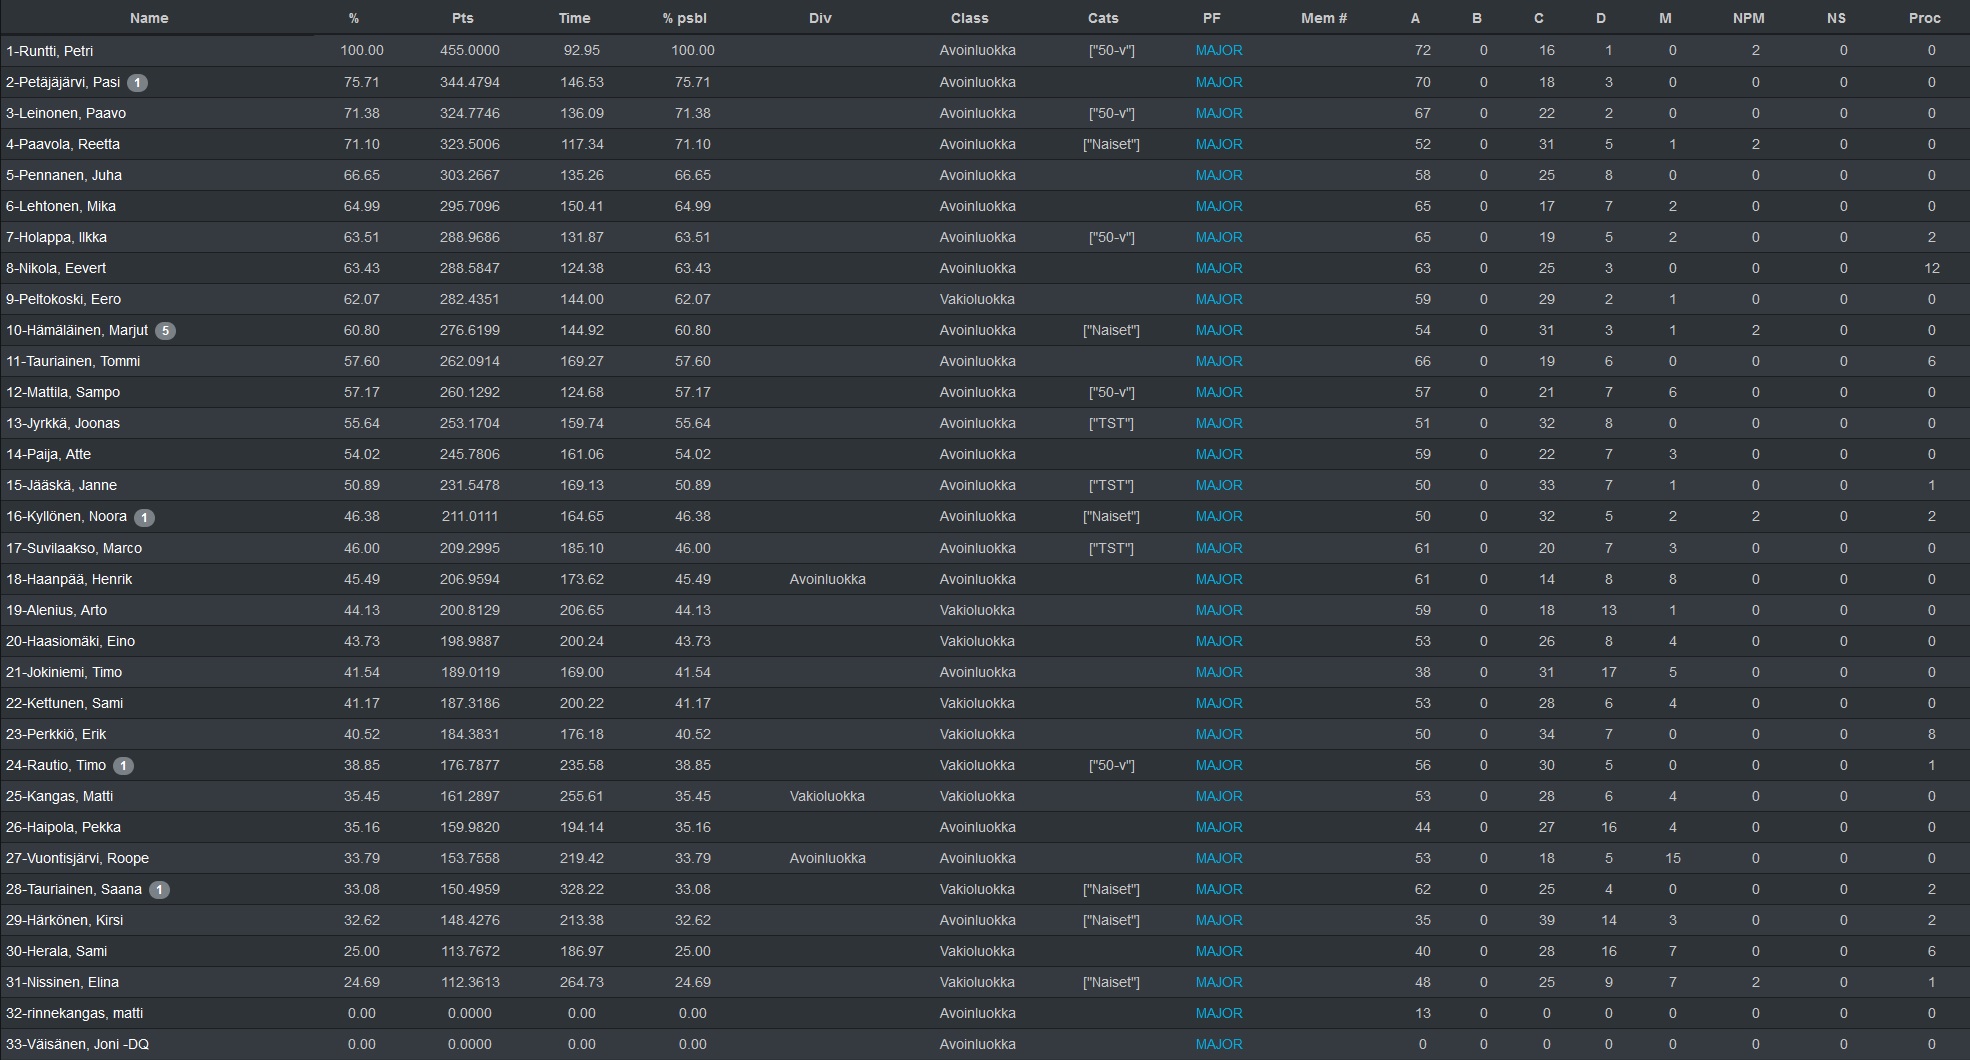Open MAJOR link in Väisänen, Joni -DQ row
Viewport: 1970px width, 1060px height.
(x=1219, y=1044)
